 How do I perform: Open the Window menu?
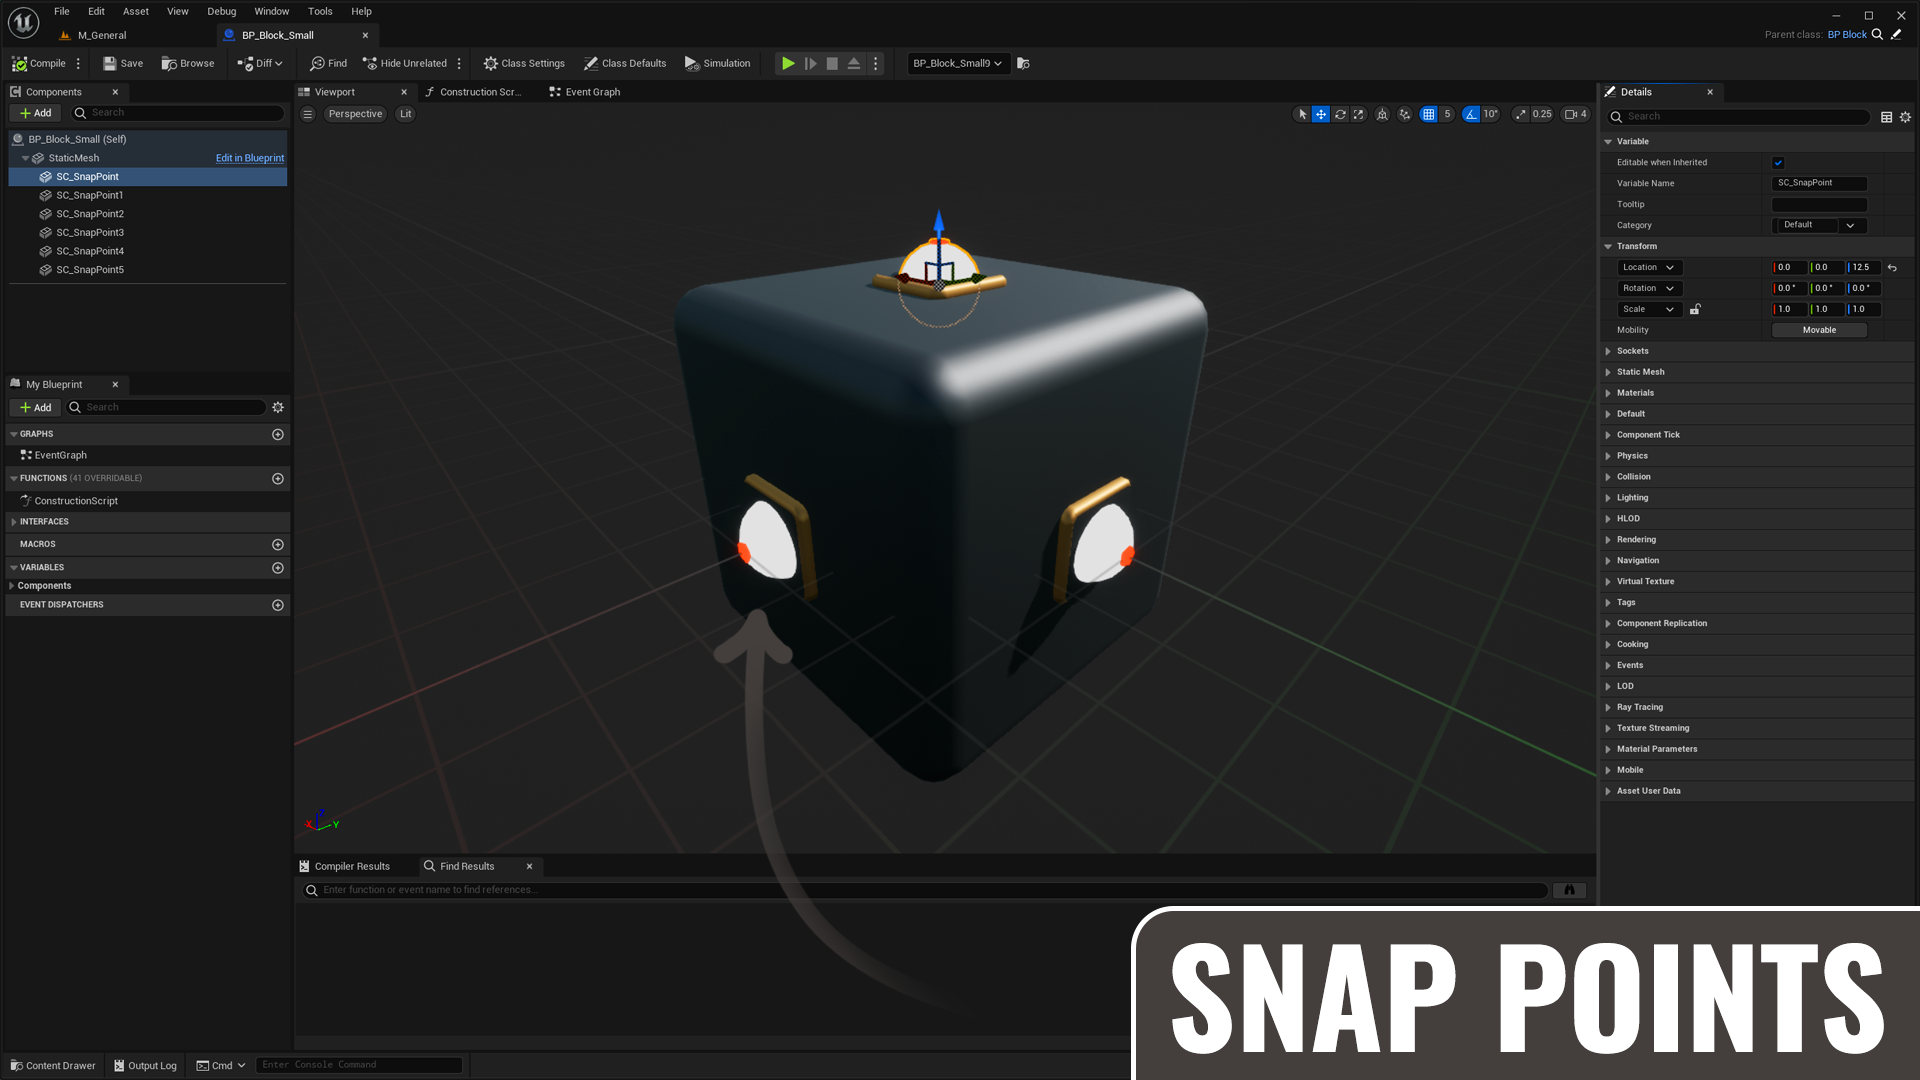tap(271, 11)
